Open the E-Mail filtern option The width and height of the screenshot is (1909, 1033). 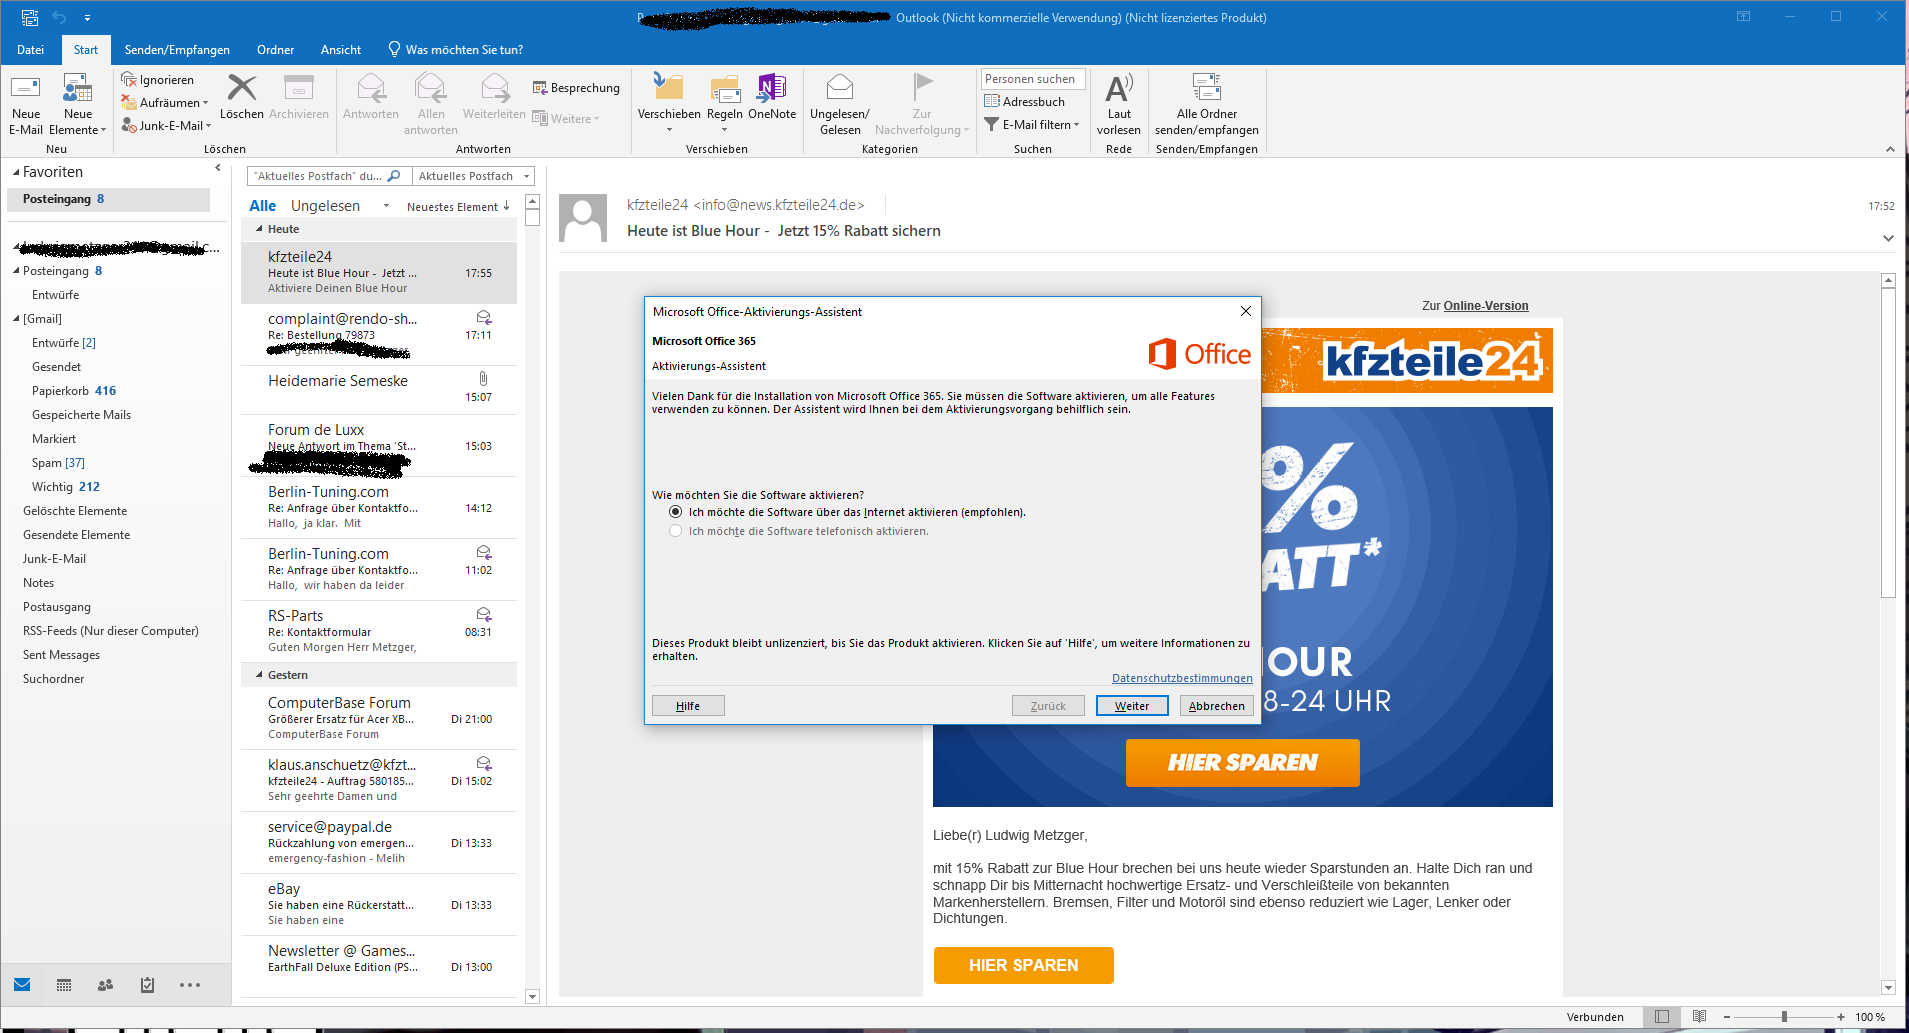(1032, 124)
